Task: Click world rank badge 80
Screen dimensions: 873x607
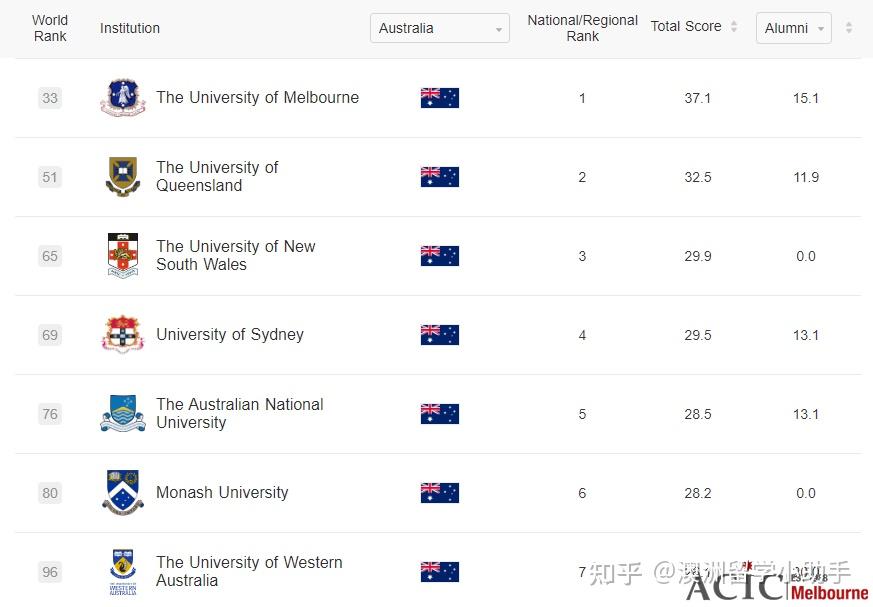Action: pos(50,494)
